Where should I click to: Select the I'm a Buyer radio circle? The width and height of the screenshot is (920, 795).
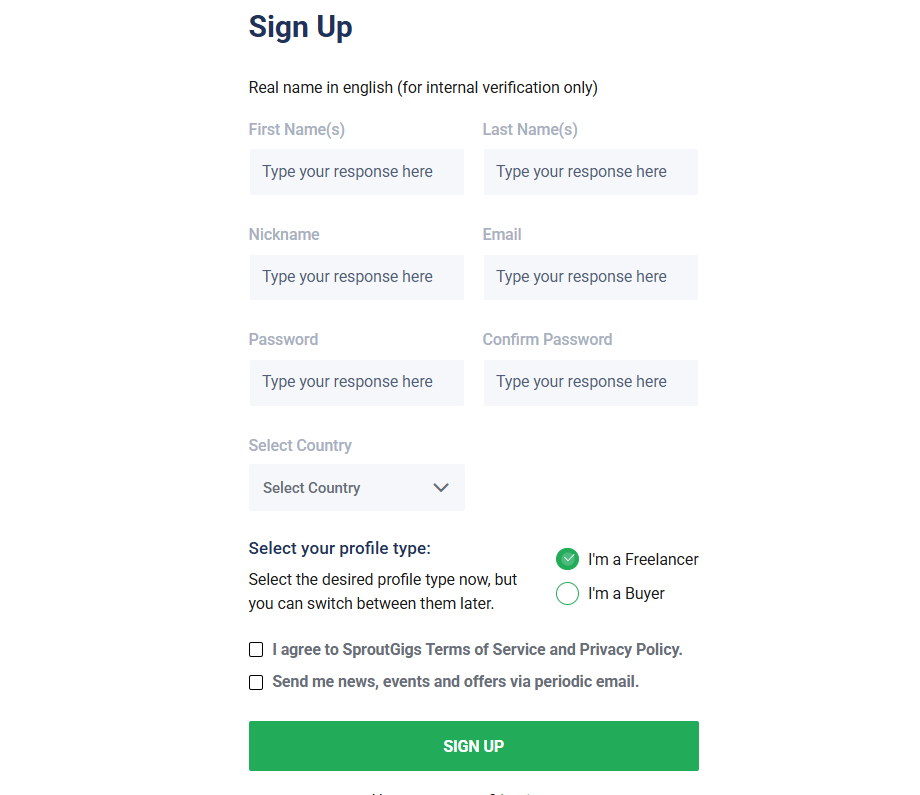[567, 593]
